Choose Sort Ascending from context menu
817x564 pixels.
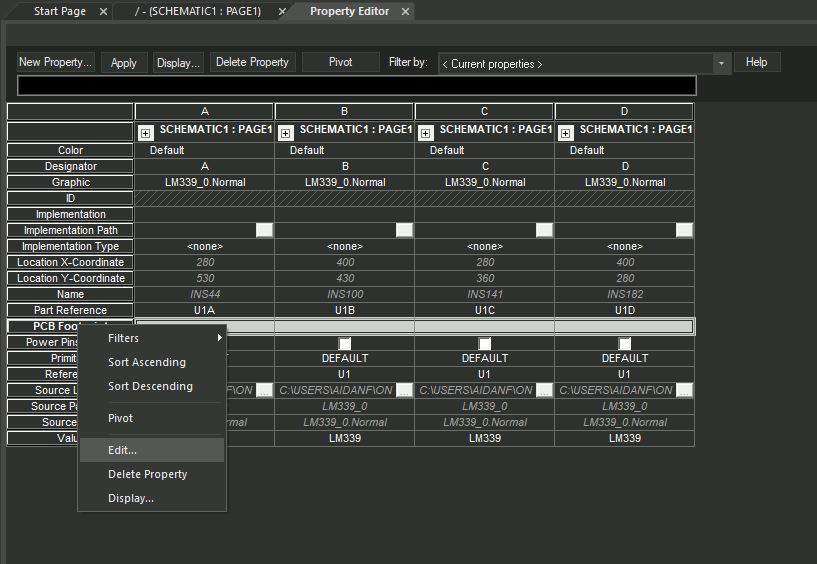tap(152, 362)
